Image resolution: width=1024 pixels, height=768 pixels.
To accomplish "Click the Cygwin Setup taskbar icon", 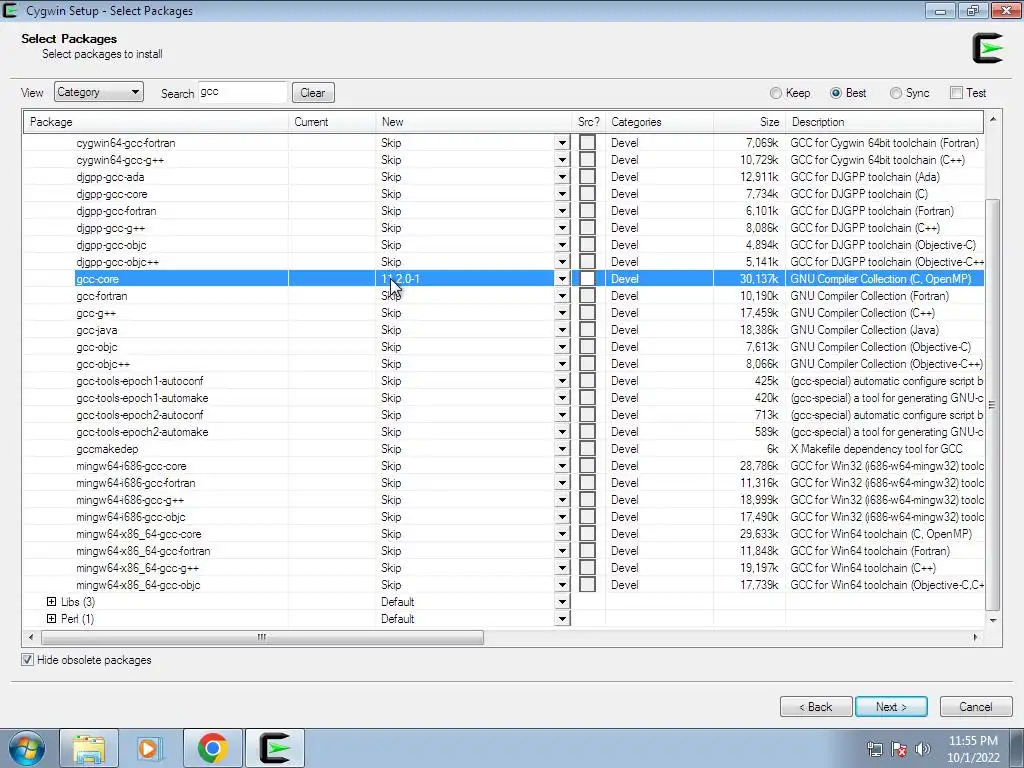I will (274, 748).
